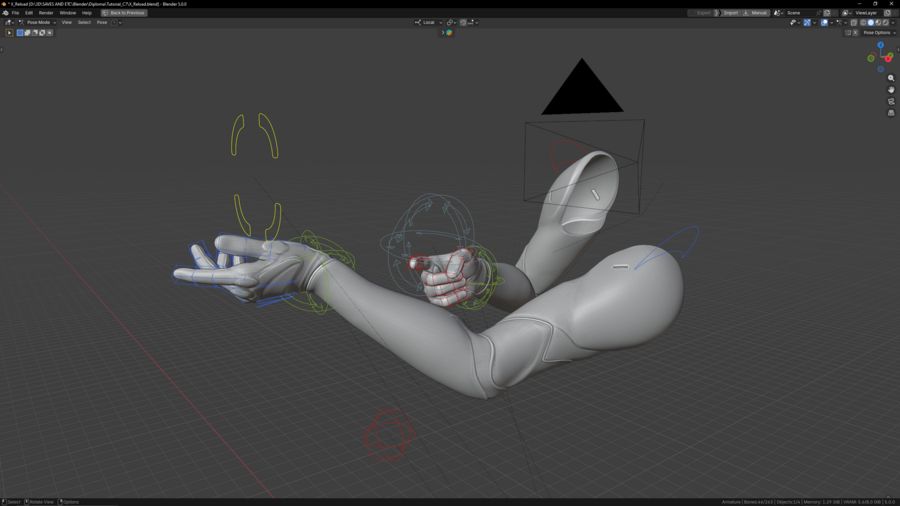Open the shading options dropdown

(893, 22)
